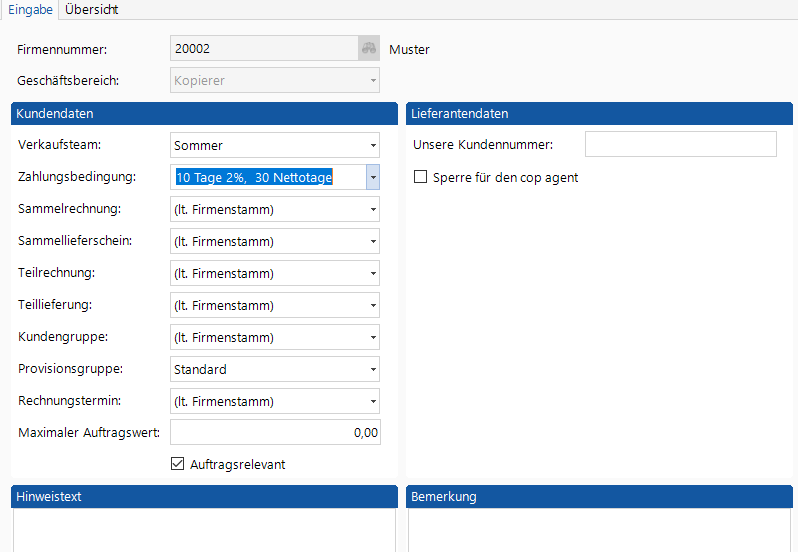Expand the Provisionsgruppe dropdown
The width and height of the screenshot is (798, 552).
[372, 370]
